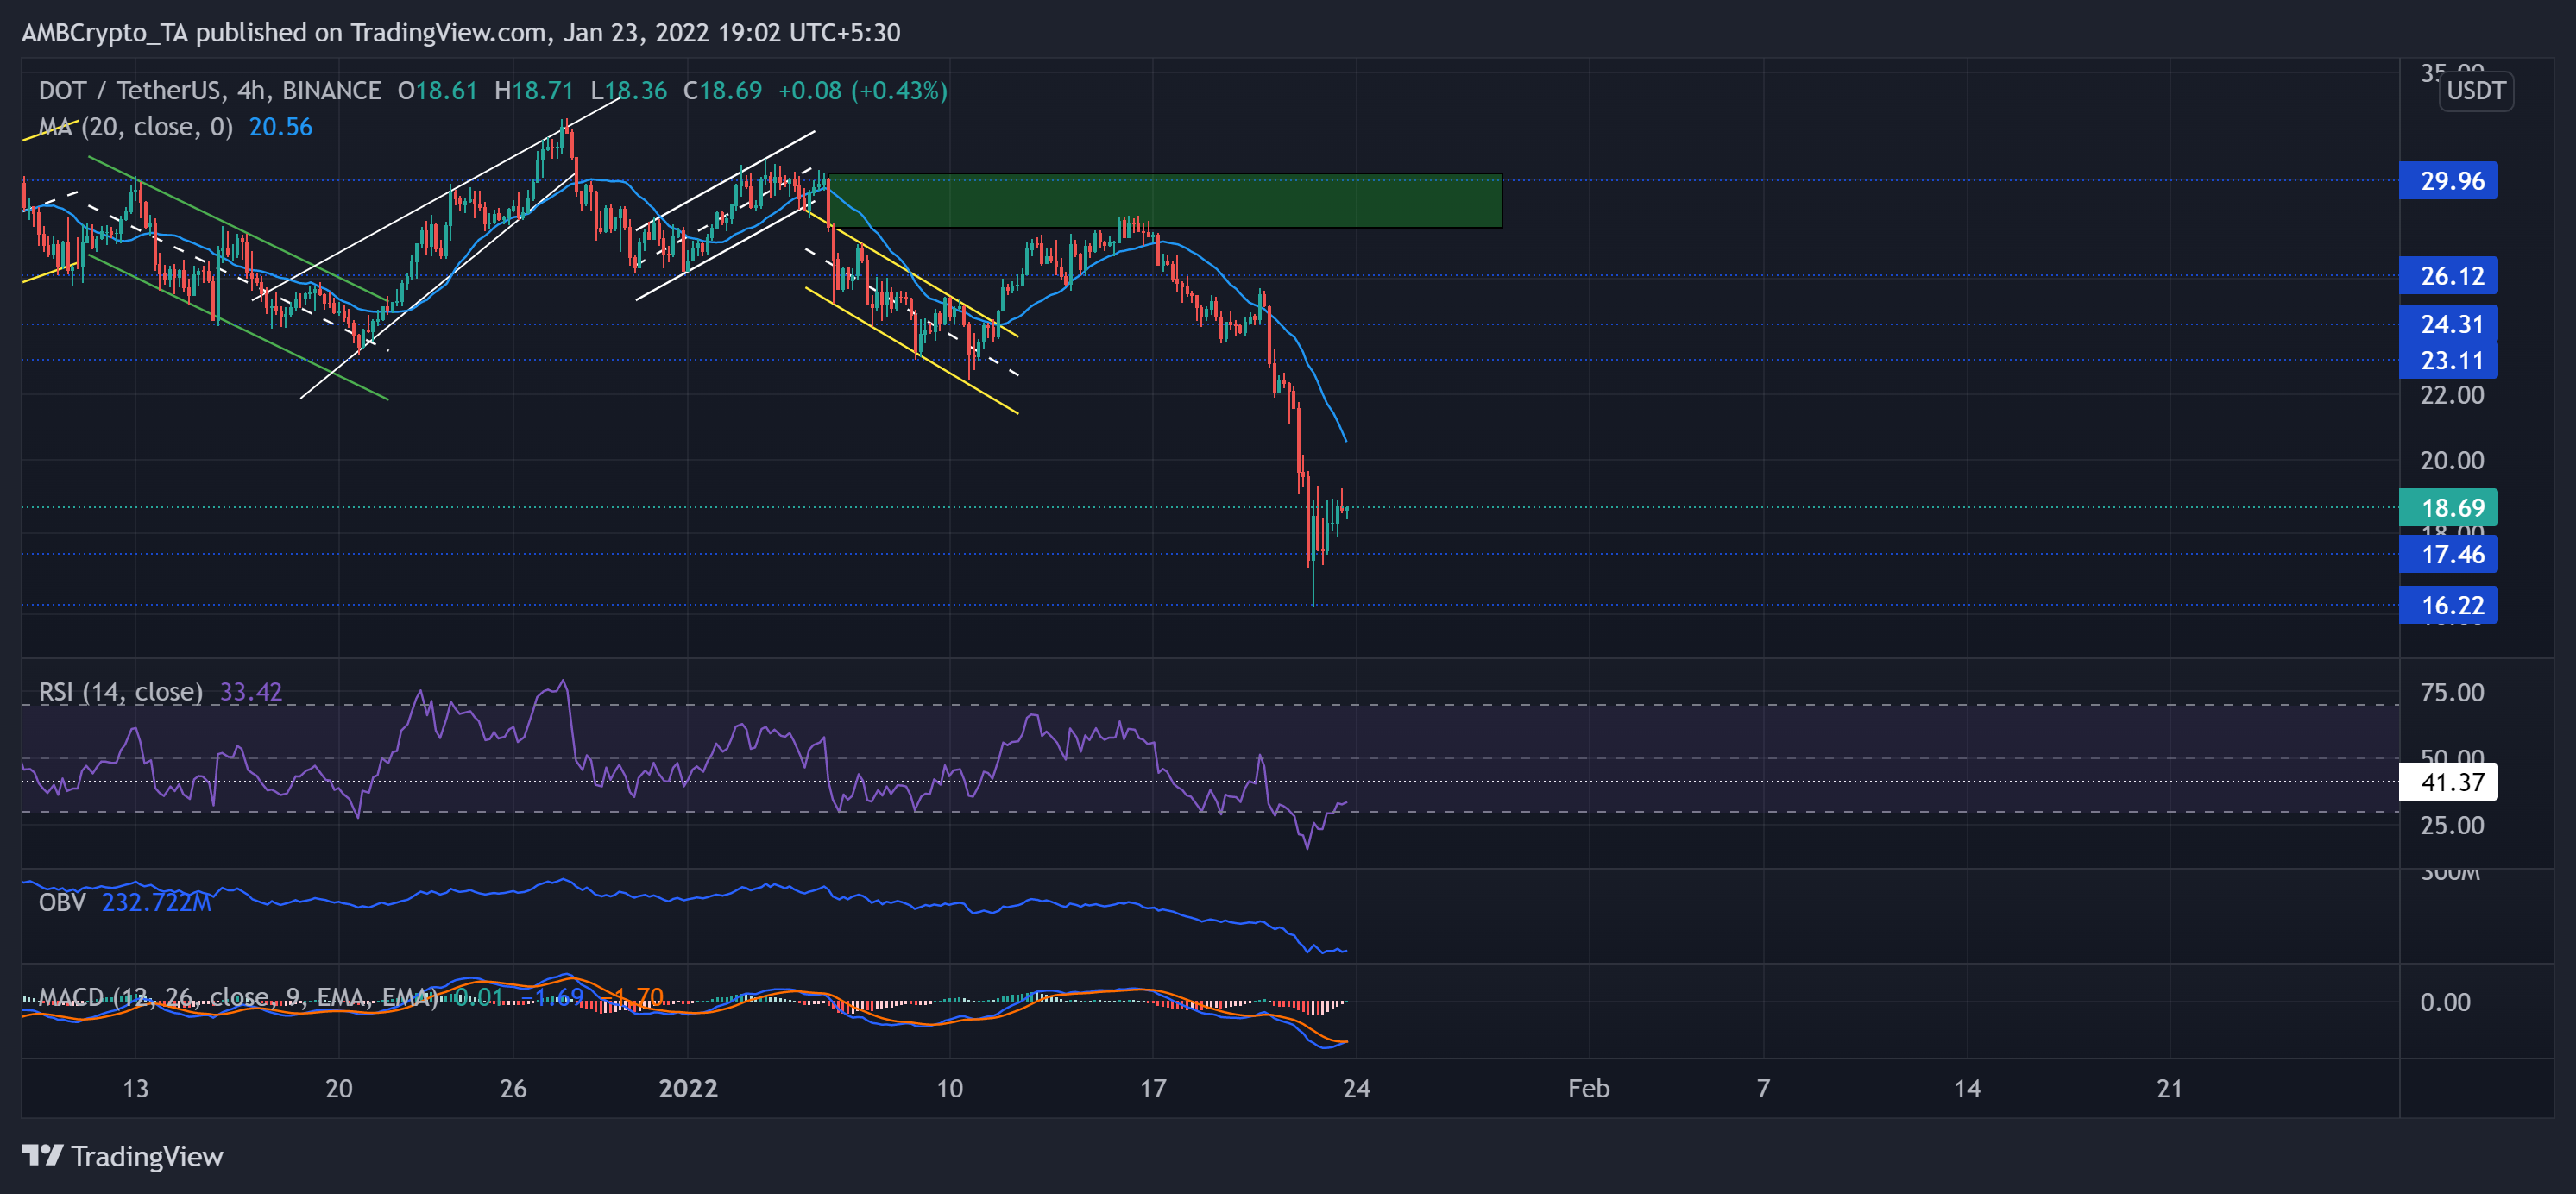Click the RSI (14, close) indicator label
Screen dimensions: 2576x1194
coord(118,691)
